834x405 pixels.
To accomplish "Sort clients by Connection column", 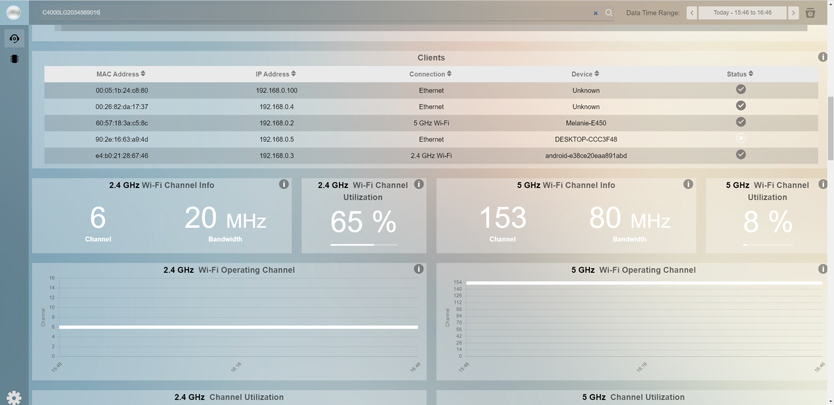I will (430, 74).
